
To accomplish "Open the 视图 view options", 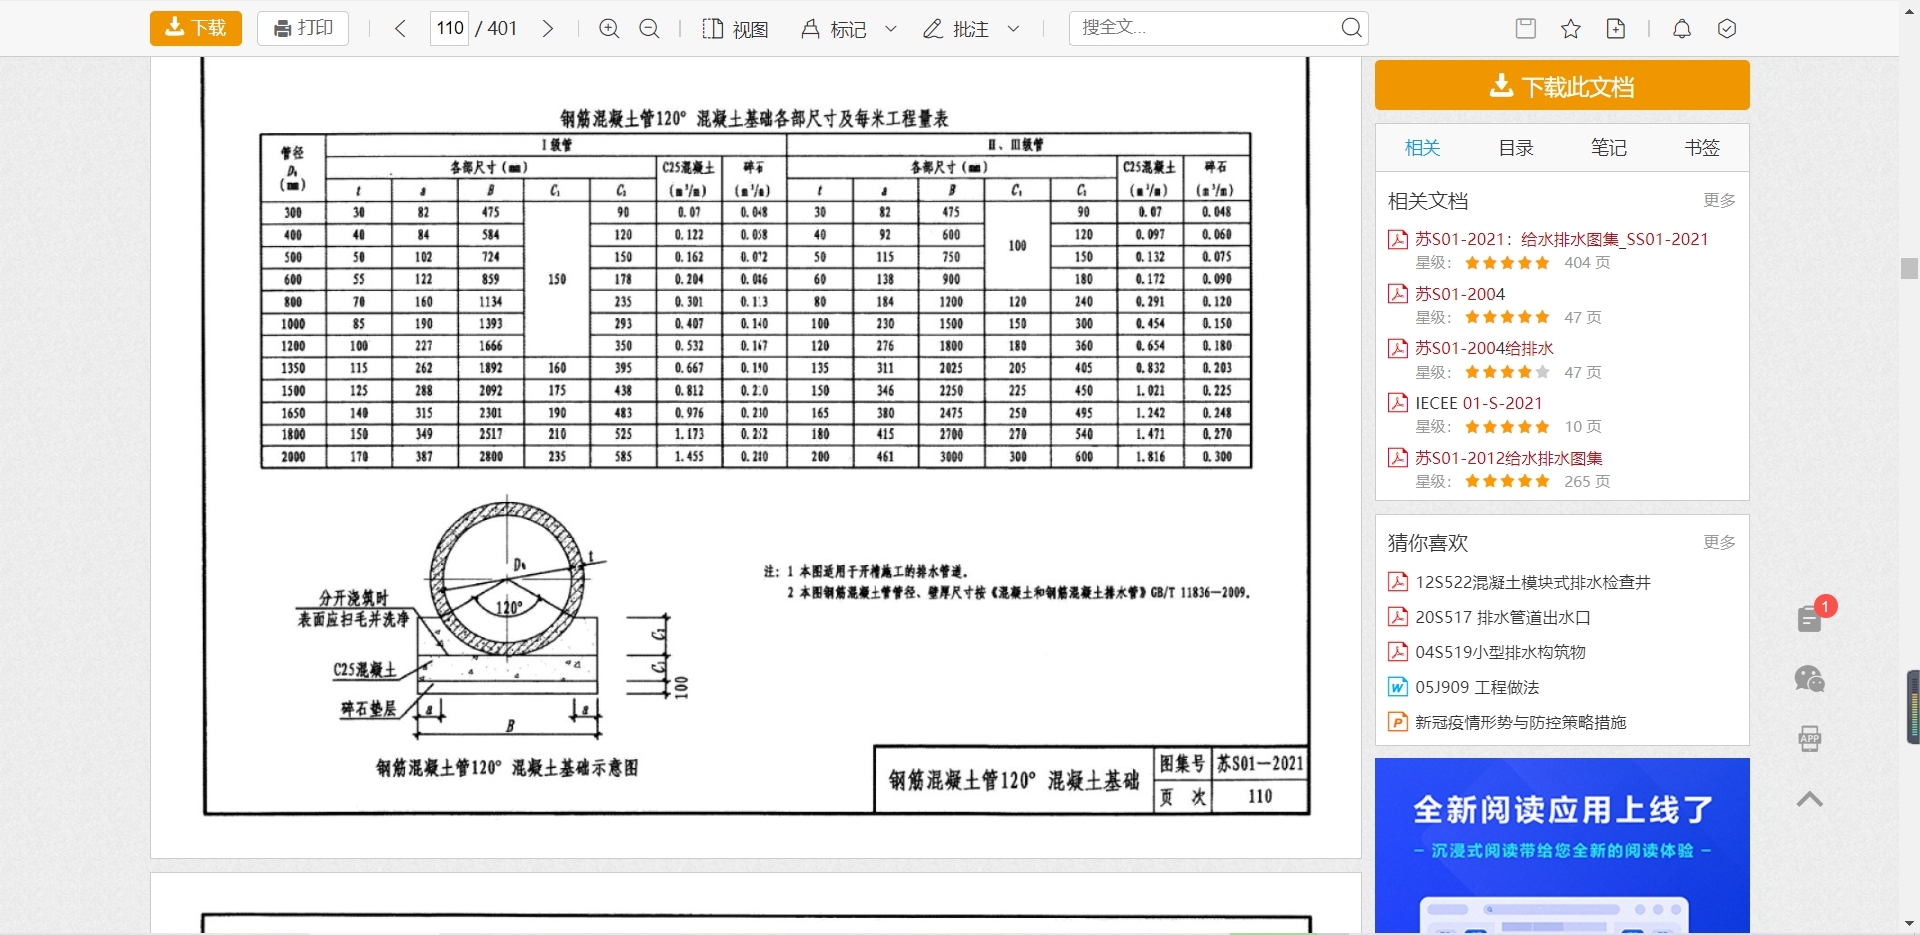I will 735,29.
